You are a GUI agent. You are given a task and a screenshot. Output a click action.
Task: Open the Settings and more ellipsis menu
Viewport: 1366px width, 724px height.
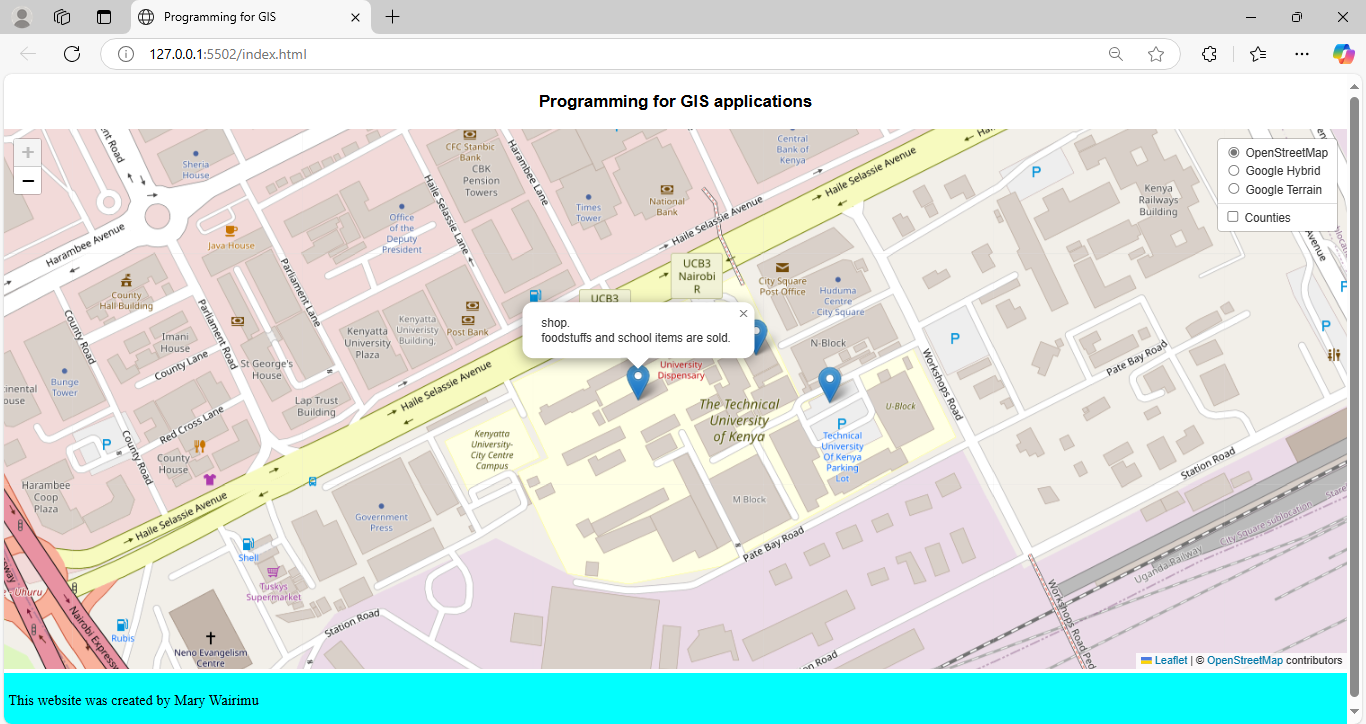[x=1301, y=54]
